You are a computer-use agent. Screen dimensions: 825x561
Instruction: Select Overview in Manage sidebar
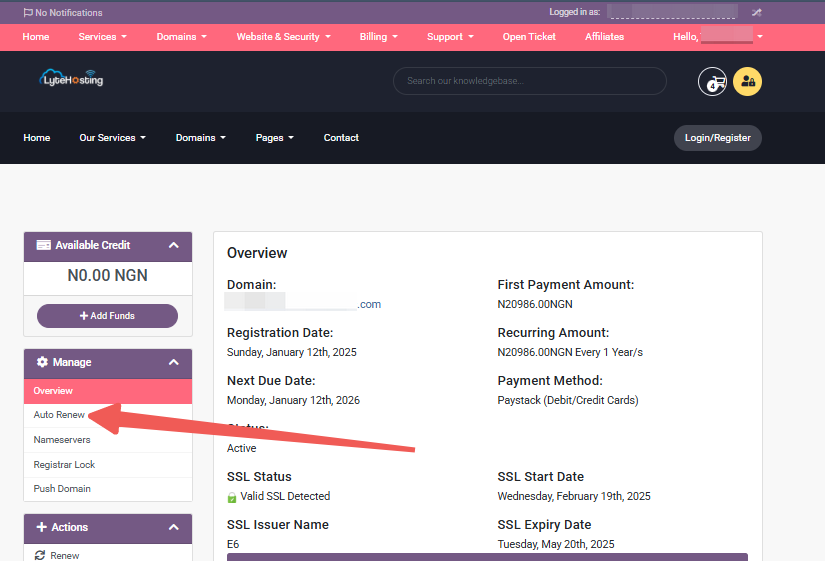click(x=108, y=391)
